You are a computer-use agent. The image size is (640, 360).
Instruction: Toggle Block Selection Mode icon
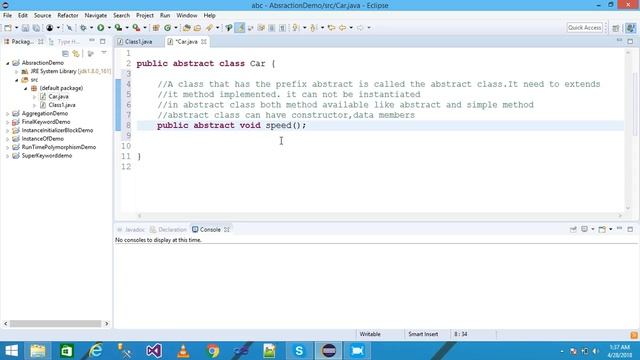[272, 28]
